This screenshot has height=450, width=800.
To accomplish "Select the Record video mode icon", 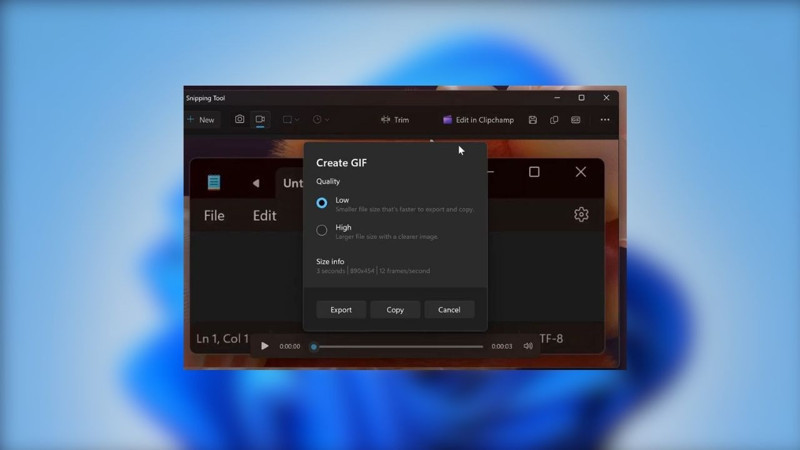I will [x=260, y=120].
